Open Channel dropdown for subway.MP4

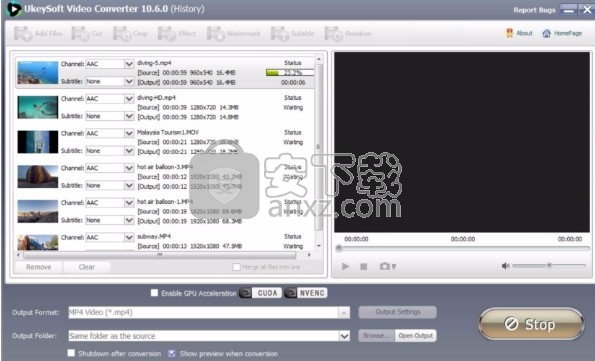click(129, 237)
